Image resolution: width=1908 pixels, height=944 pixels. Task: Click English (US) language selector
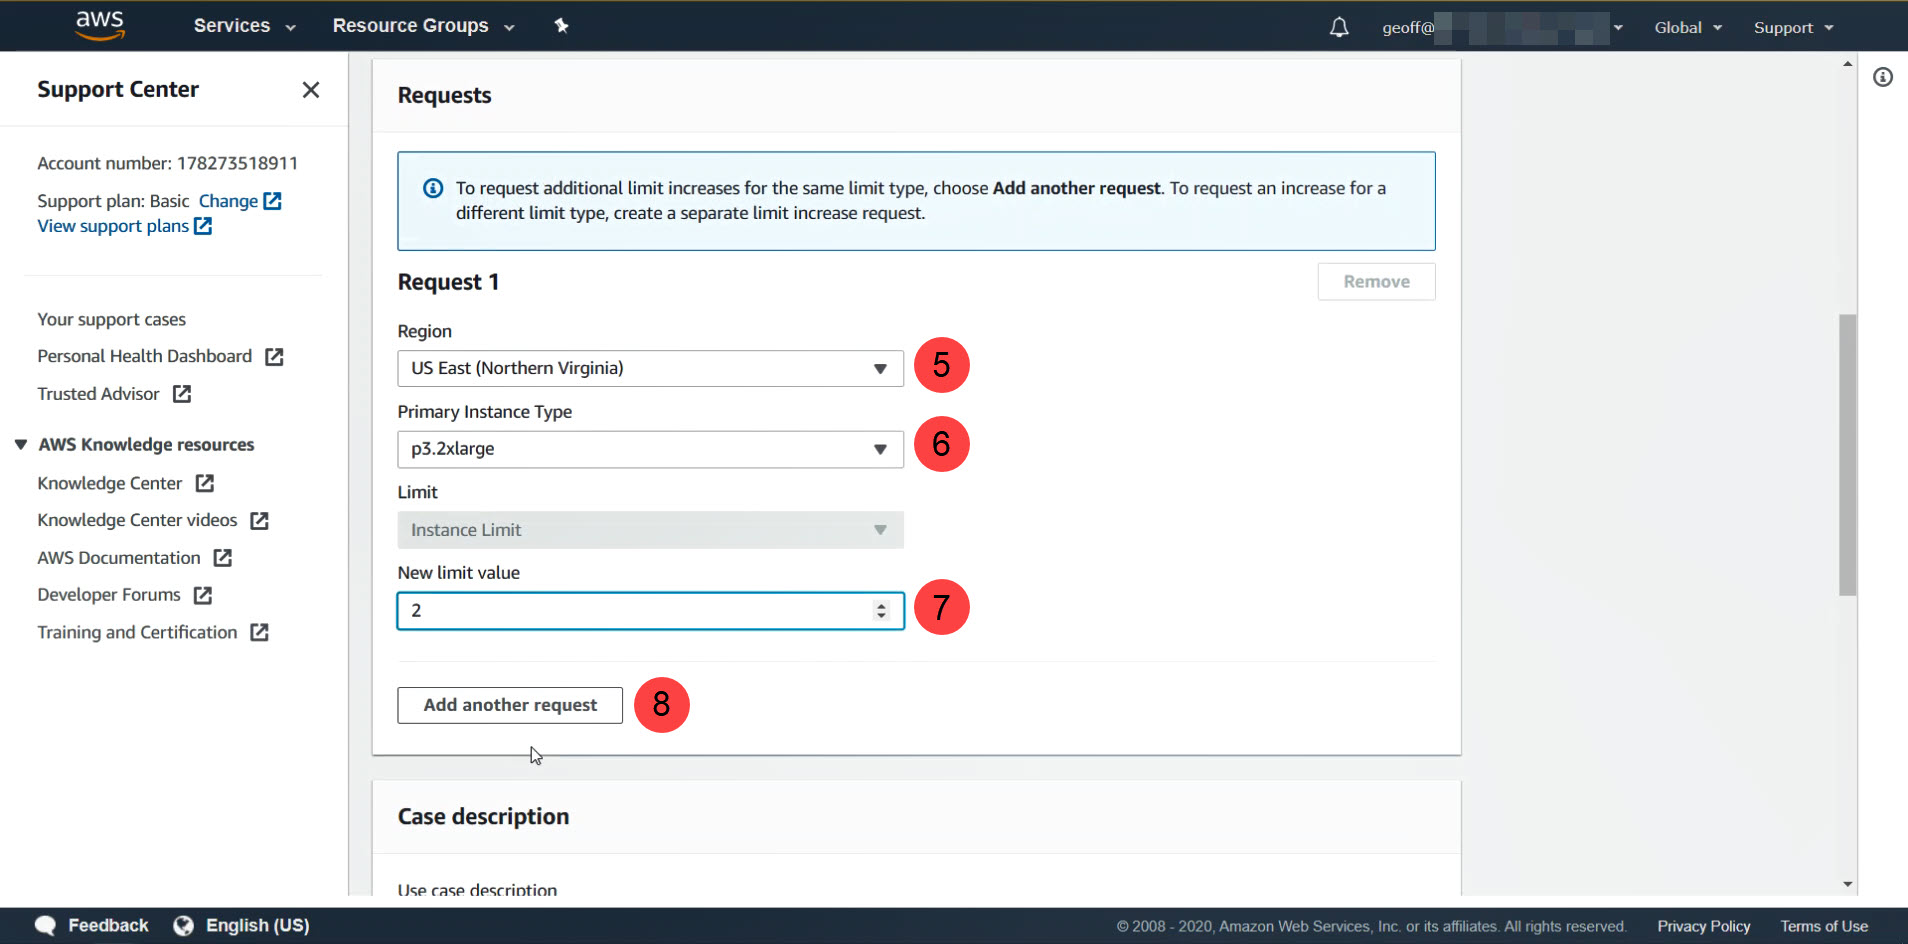(257, 926)
